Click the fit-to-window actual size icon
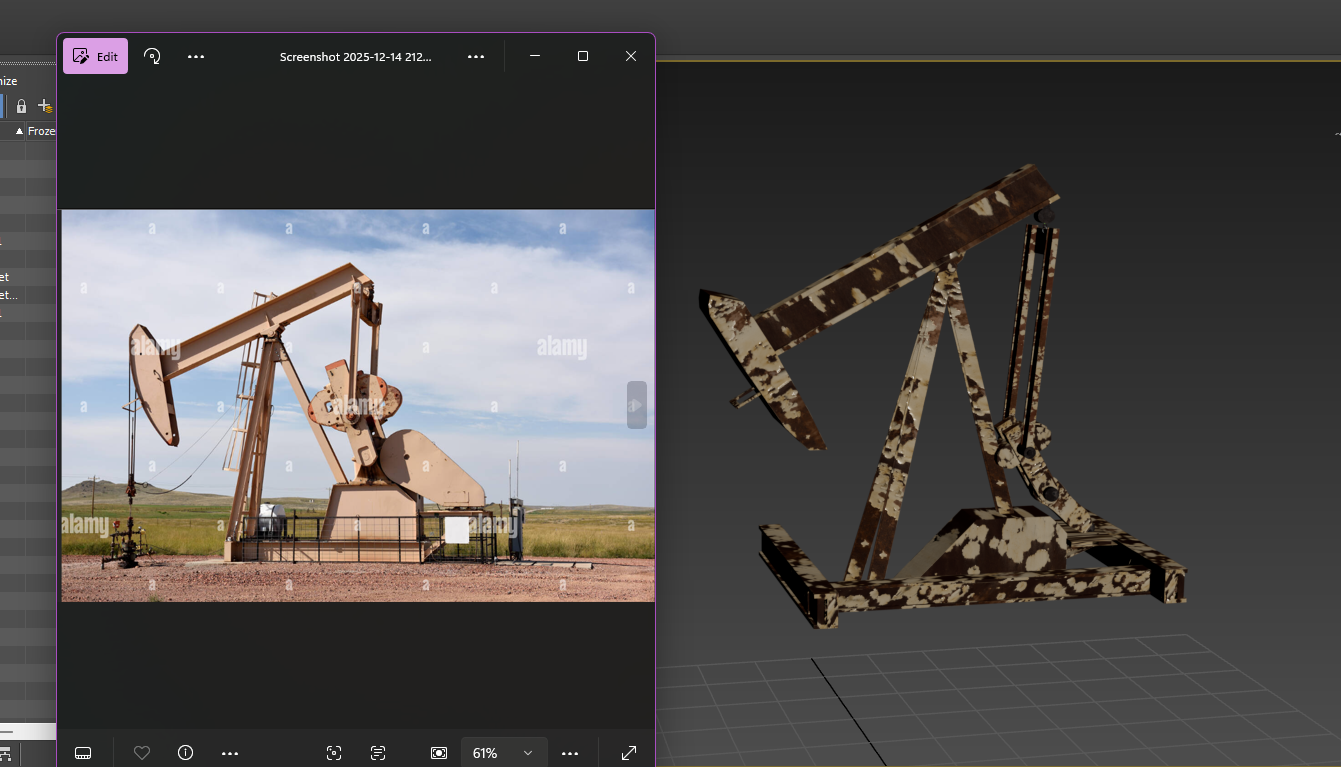The image size is (1341, 767). pos(439,753)
